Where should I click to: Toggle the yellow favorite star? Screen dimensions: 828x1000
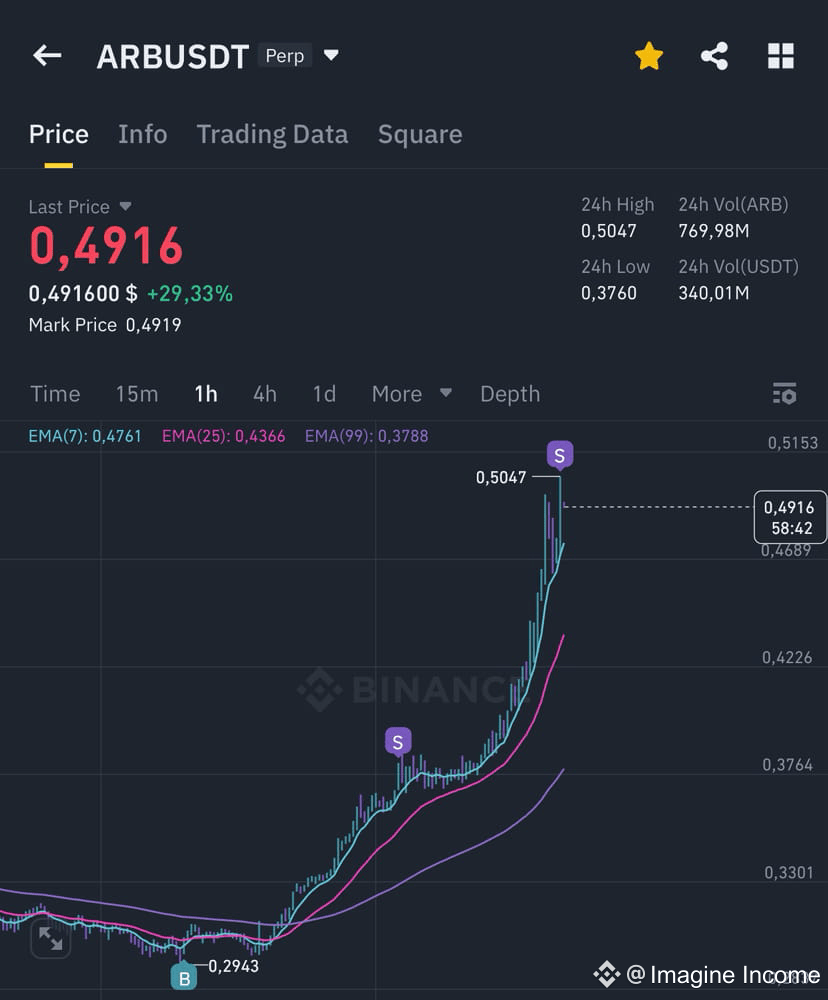tap(649, 56)
